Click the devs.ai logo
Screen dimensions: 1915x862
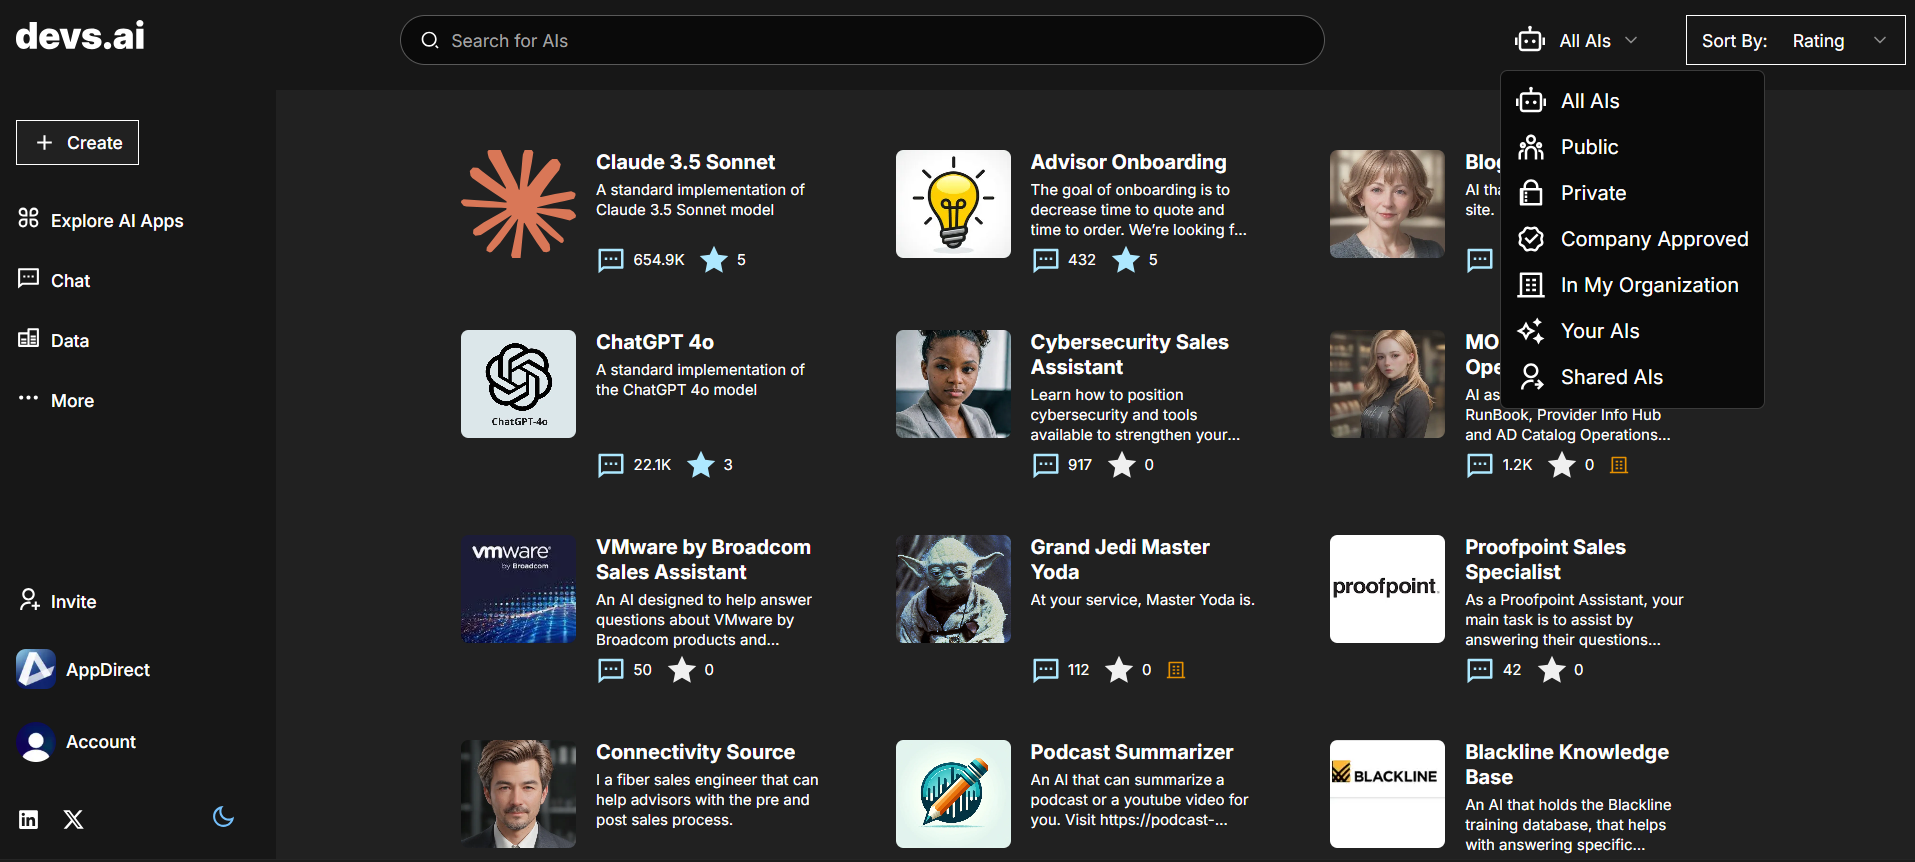tap(80, 36)
